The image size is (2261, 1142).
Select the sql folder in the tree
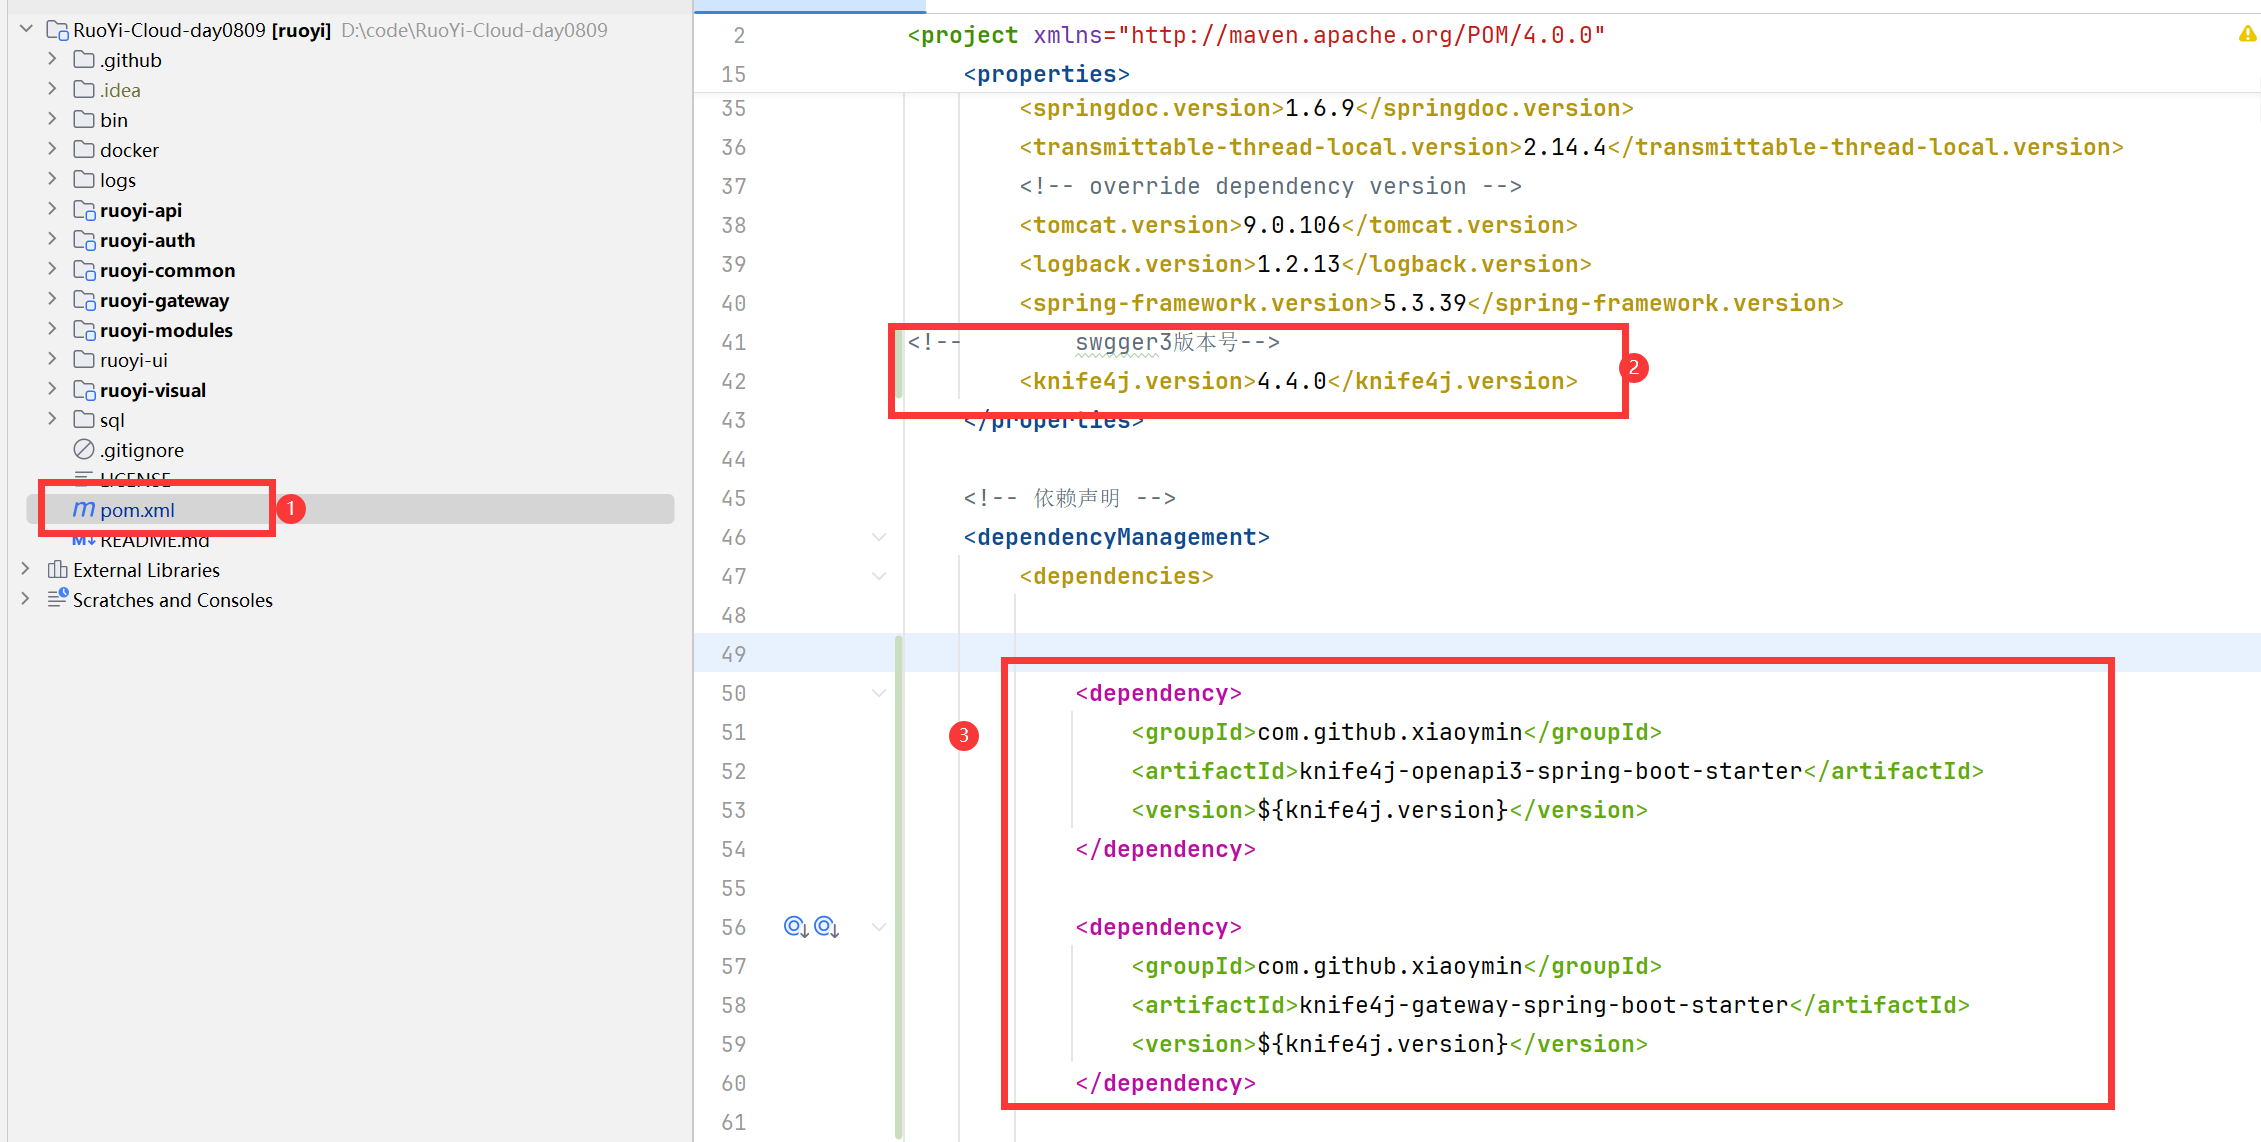click(112, 420)
